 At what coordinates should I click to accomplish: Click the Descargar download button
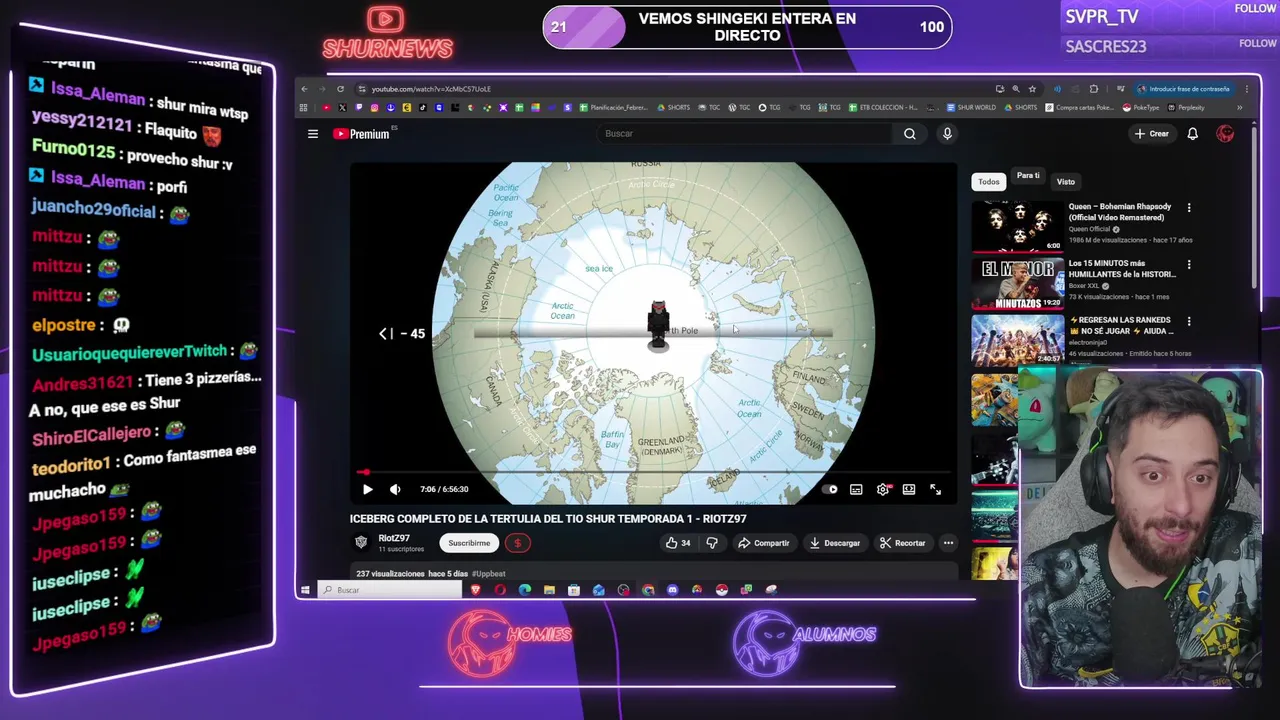coord(835,543)
